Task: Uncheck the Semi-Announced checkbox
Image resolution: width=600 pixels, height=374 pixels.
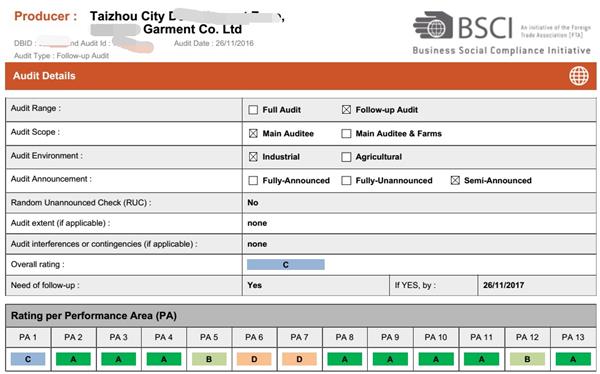Action: tap(455, 181)
